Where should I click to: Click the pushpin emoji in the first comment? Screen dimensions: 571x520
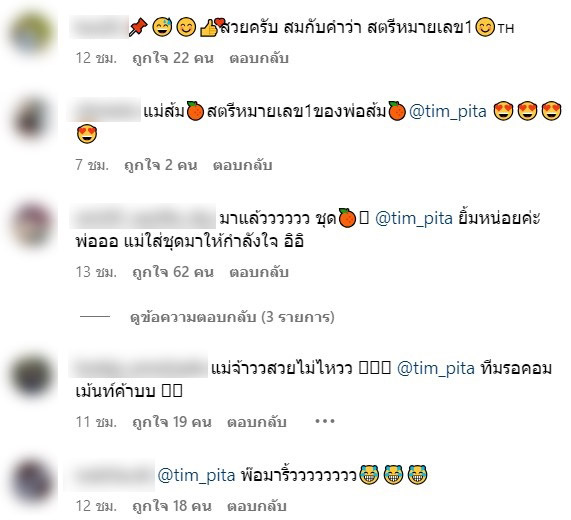[x=138, y=28]
